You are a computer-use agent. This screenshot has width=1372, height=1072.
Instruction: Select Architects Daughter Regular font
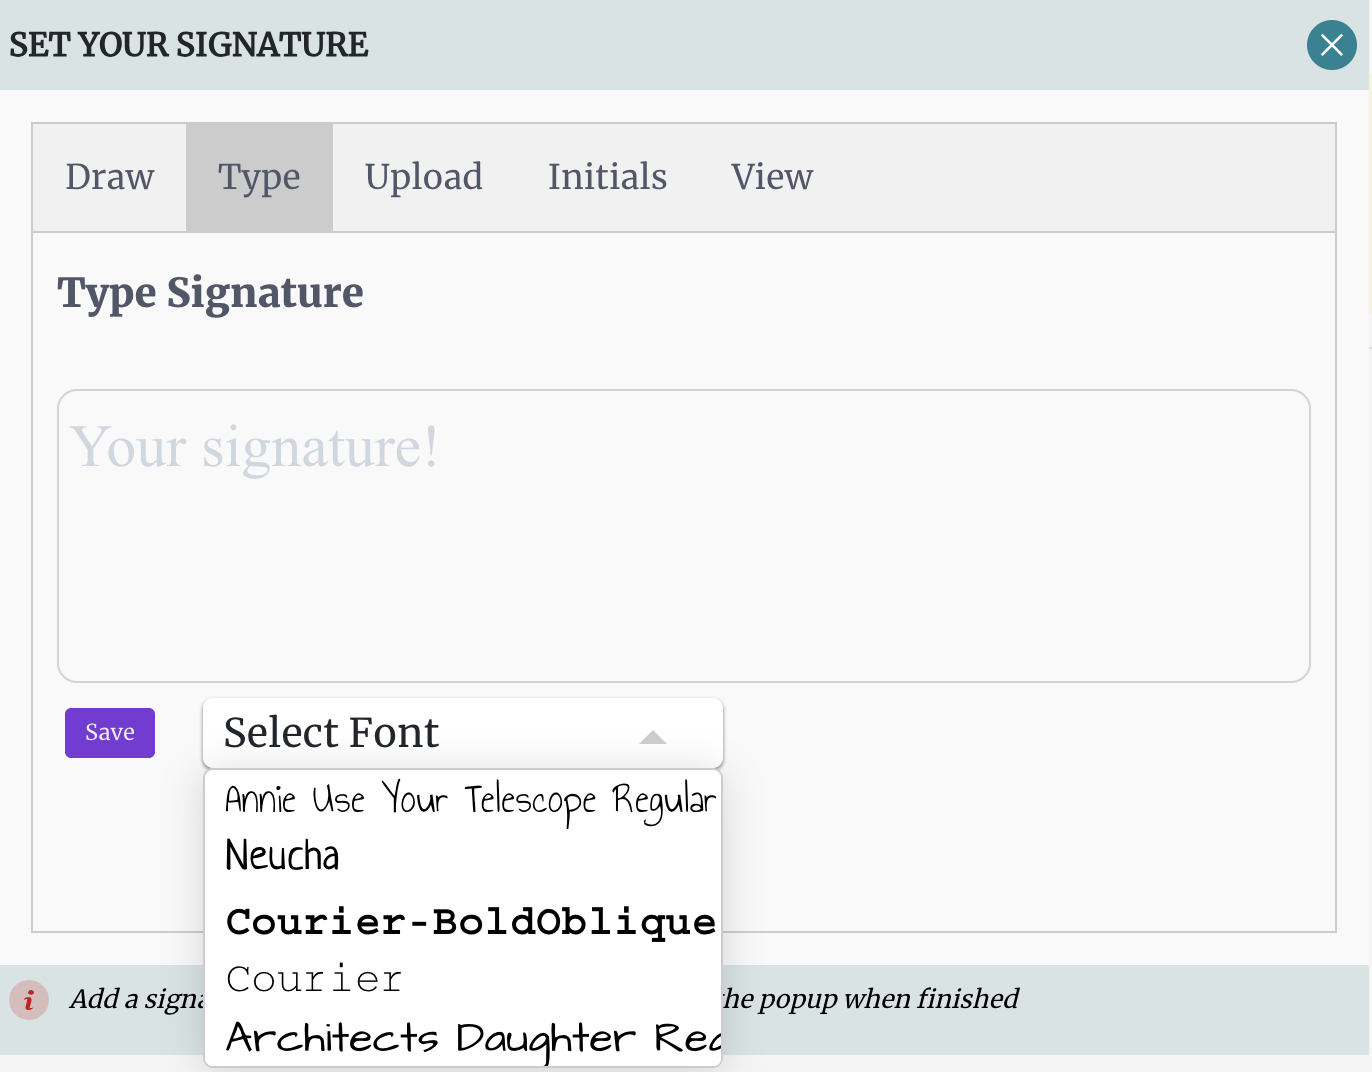click(x=463, y=1038)
